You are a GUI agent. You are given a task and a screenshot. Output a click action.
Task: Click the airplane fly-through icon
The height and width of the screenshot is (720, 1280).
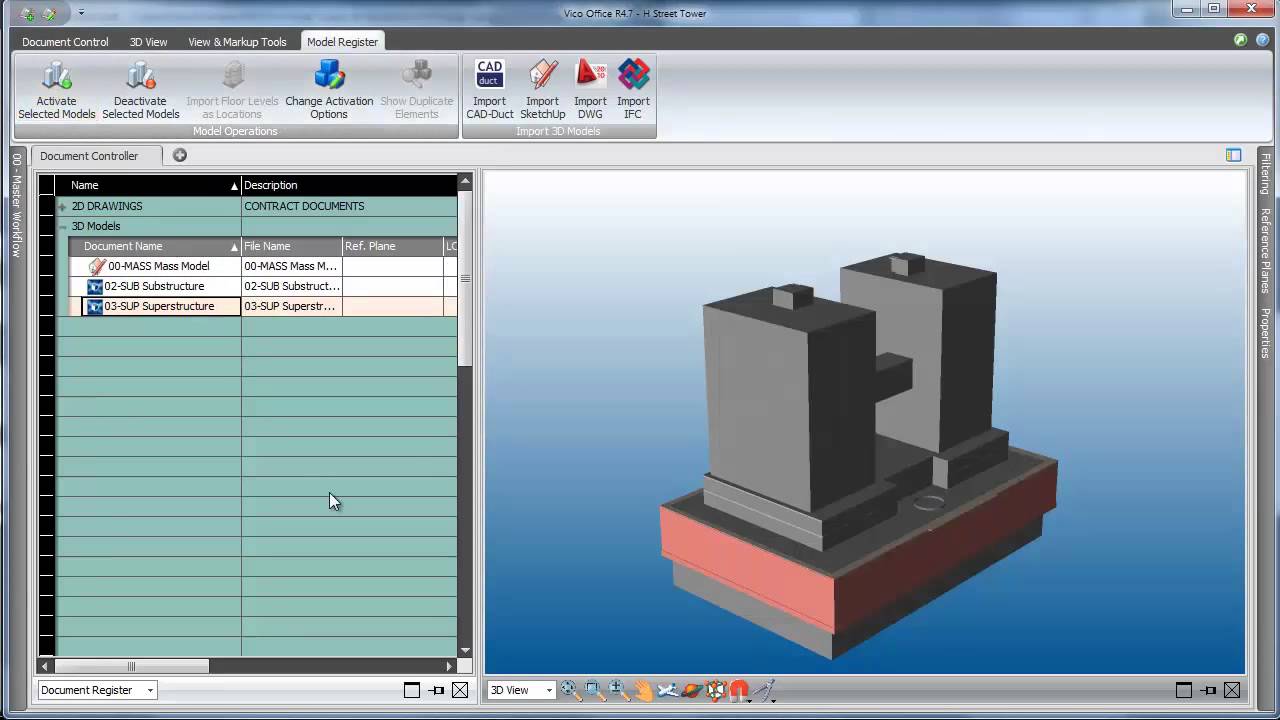click(667, 690)
